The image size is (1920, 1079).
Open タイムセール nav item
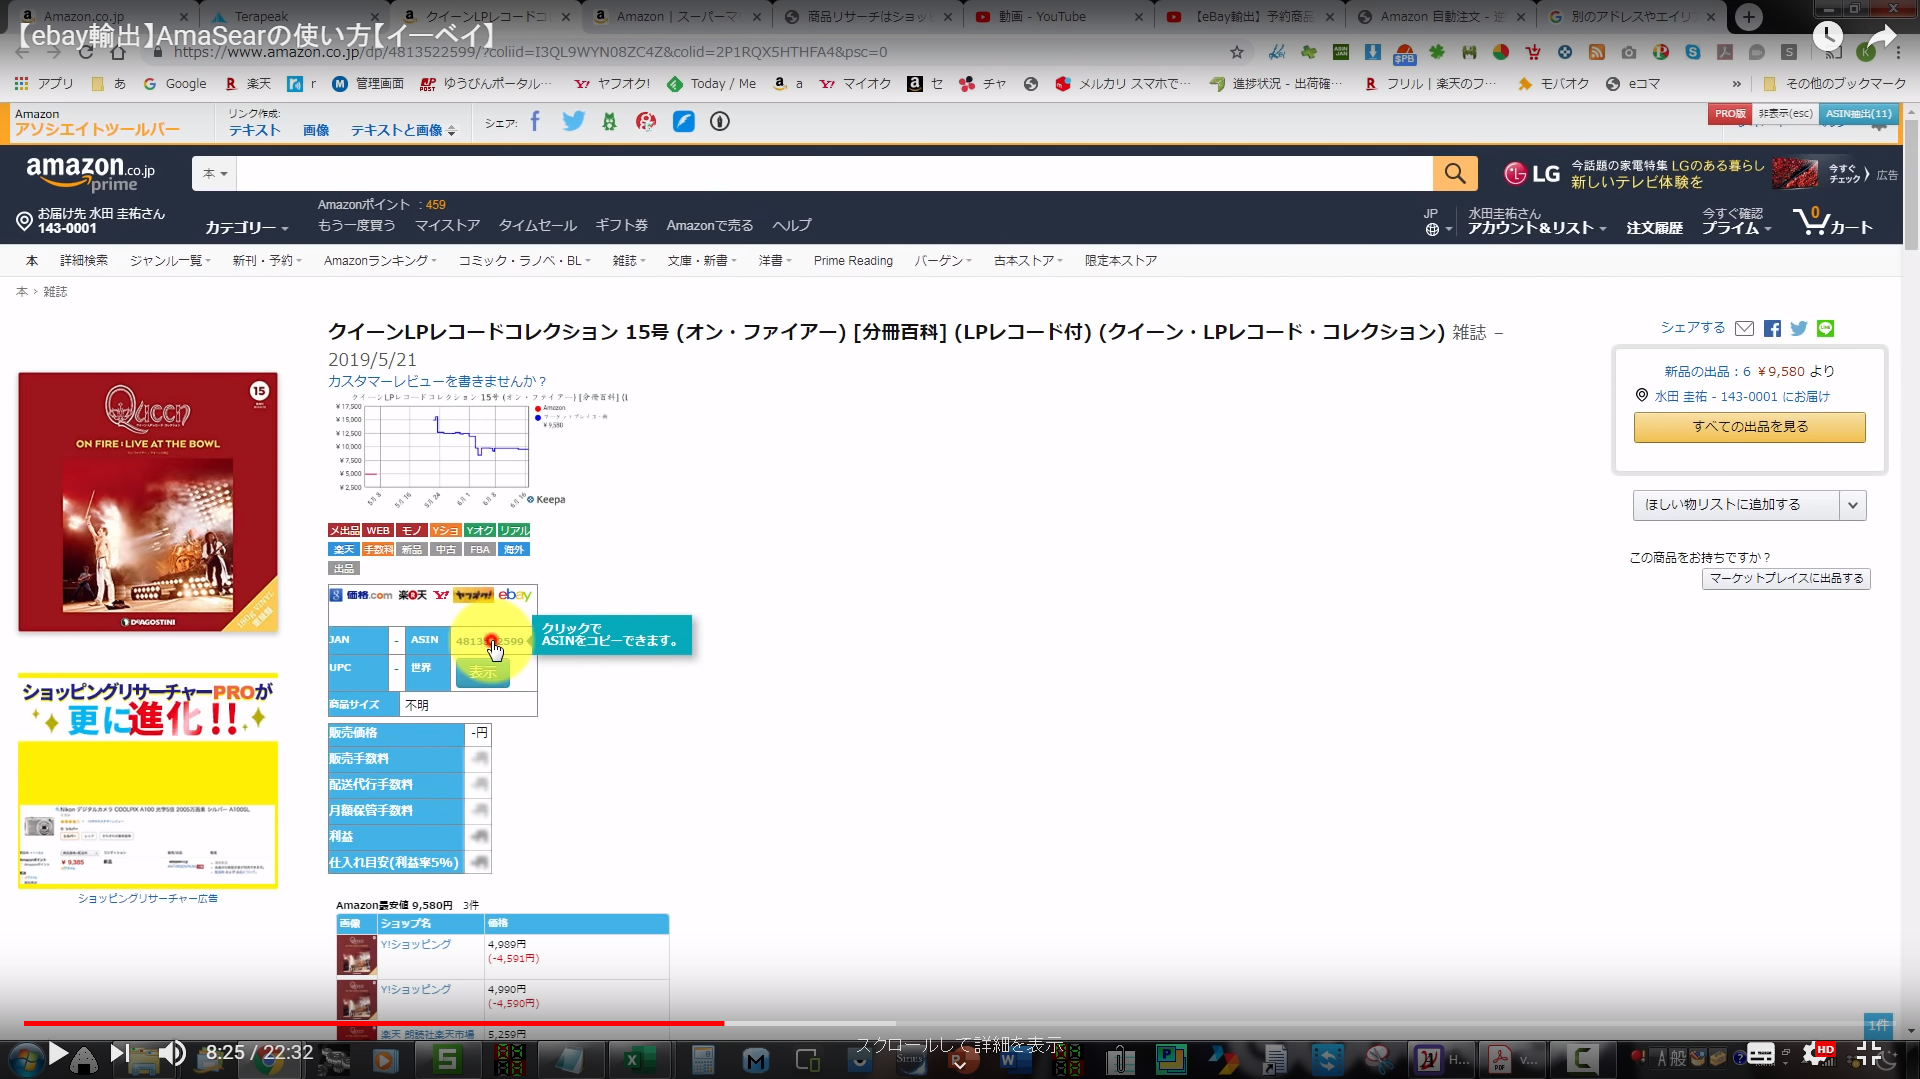coord(538,226)
